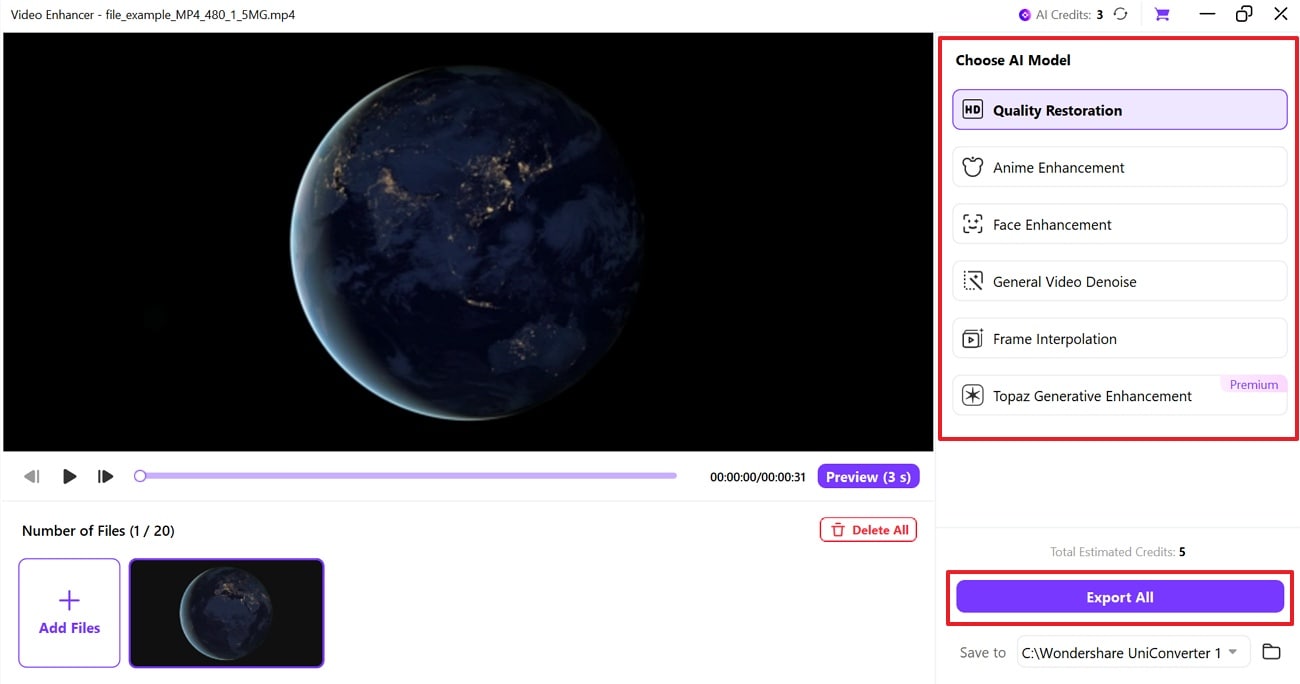Open the Save to location dropdown
1300x684 pixels.
[1230, 651]
